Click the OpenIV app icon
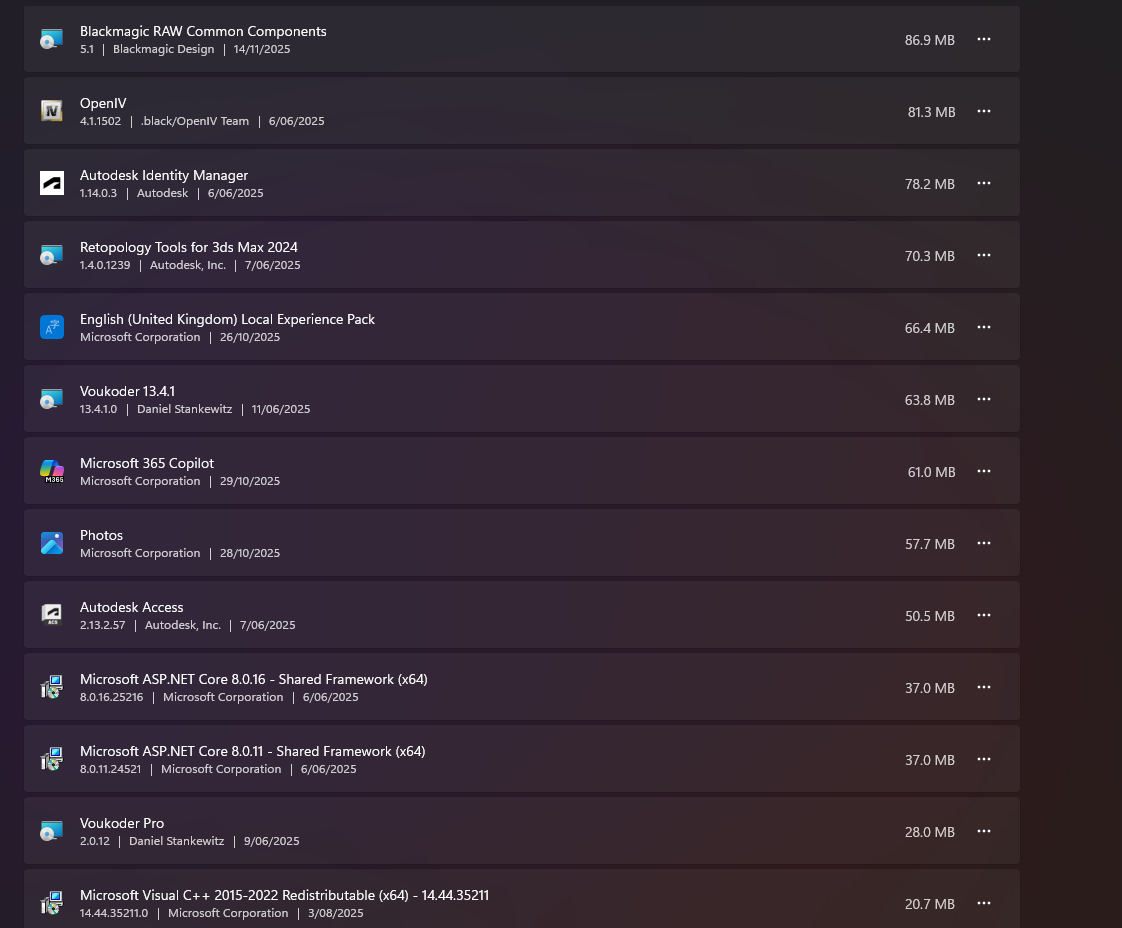The height and width of the screenshot is (928, 1122). point(52,111)
